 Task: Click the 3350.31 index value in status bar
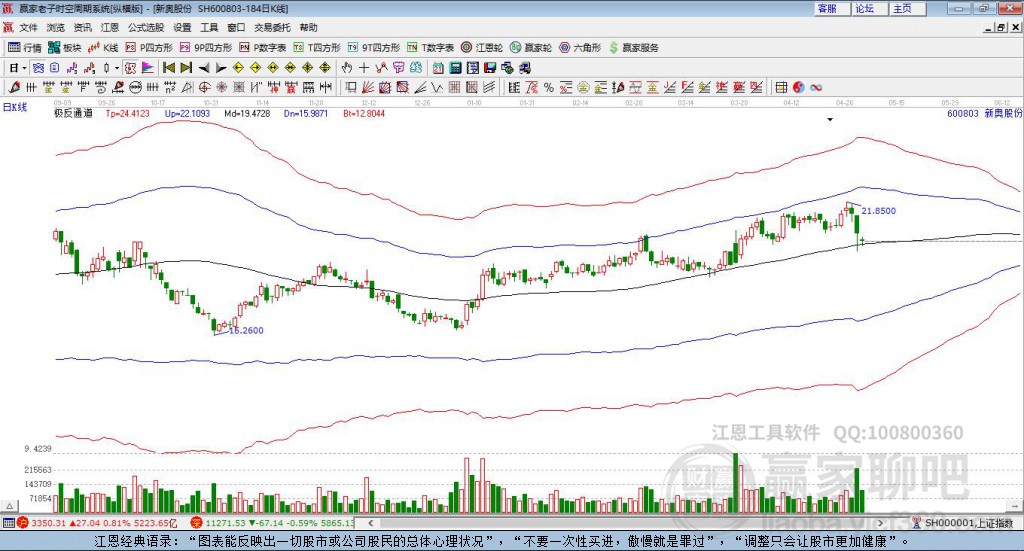tap(48, 523)
